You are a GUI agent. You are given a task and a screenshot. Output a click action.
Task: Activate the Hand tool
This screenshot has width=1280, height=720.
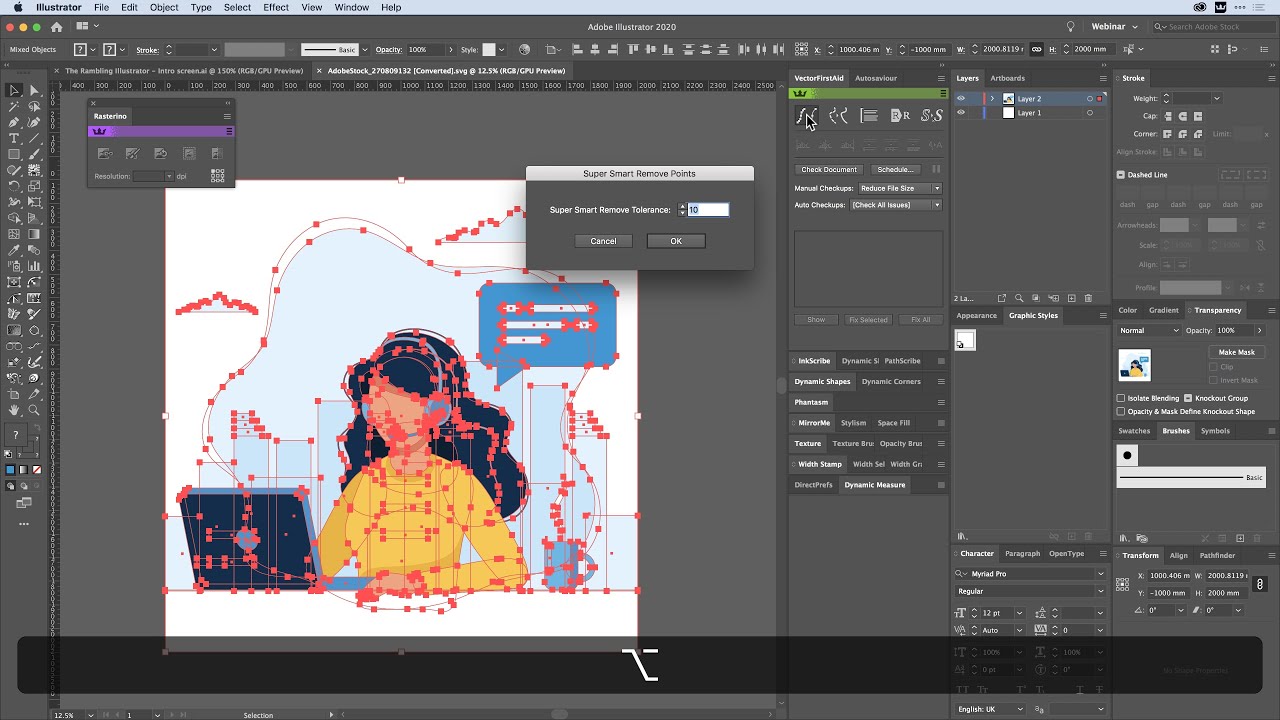[x=14, y=410]
